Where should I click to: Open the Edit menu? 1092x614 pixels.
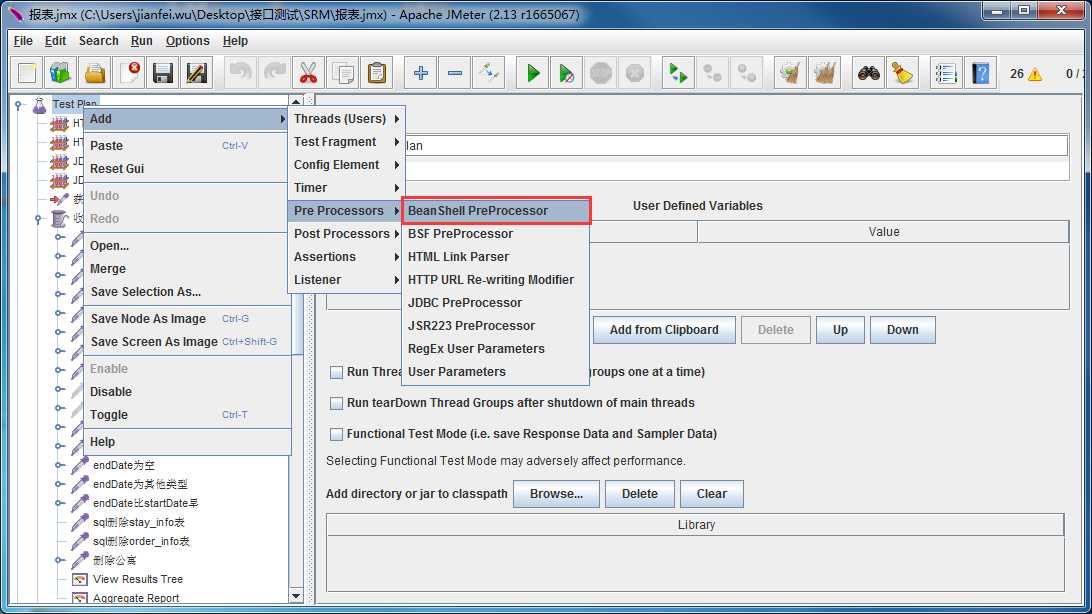pos(55,41)
